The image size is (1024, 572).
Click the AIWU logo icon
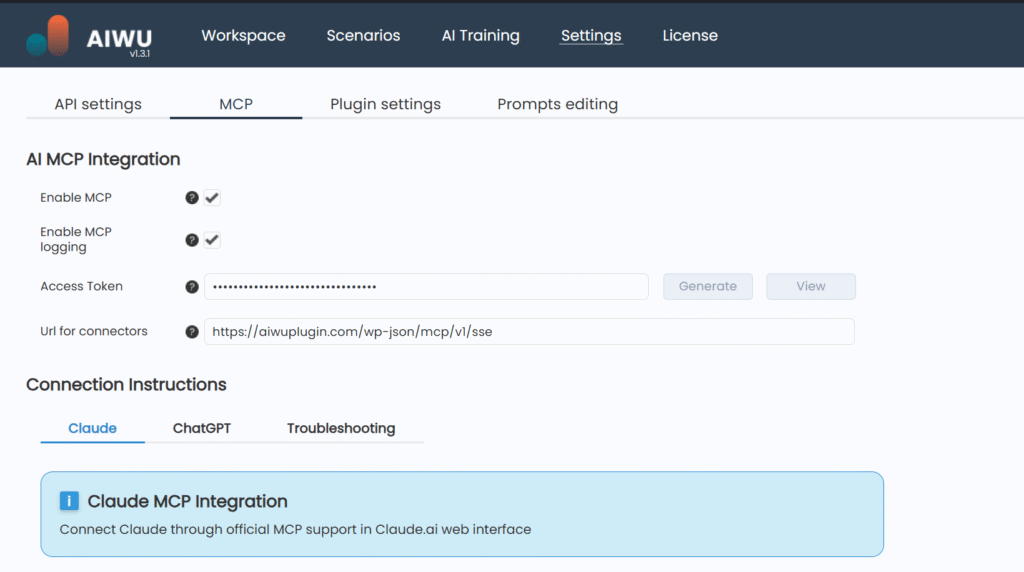(49, 35)
